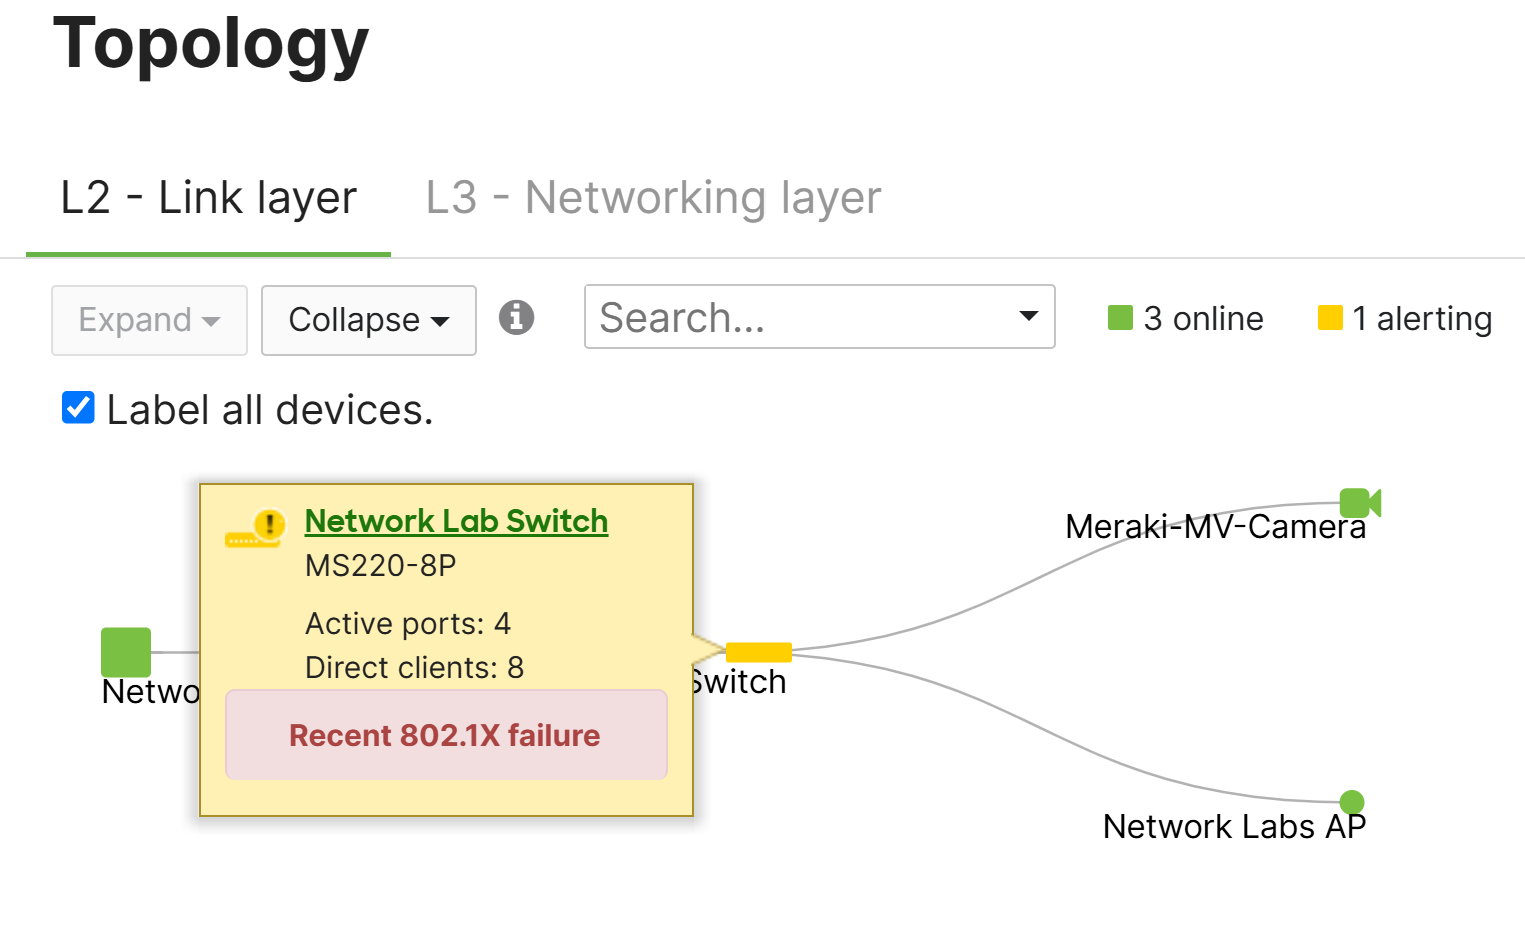Click the Network Labs AP label

point(1234,826)
